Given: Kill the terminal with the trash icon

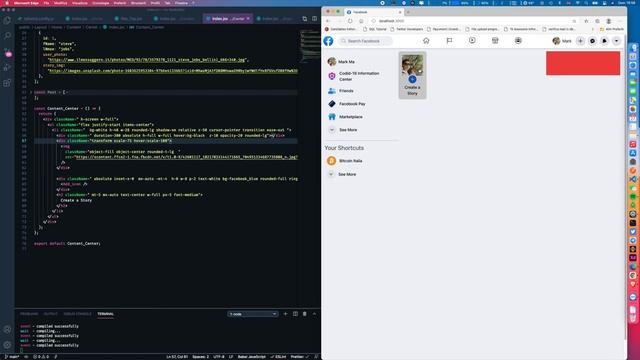Looking at the screenshot, I should (304, 314).
